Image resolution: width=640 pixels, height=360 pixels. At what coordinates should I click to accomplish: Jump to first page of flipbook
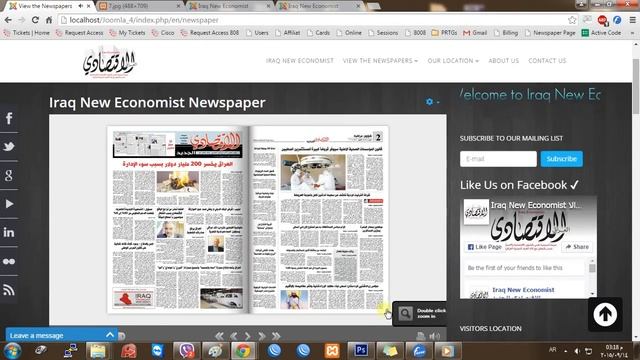point(220,336)
